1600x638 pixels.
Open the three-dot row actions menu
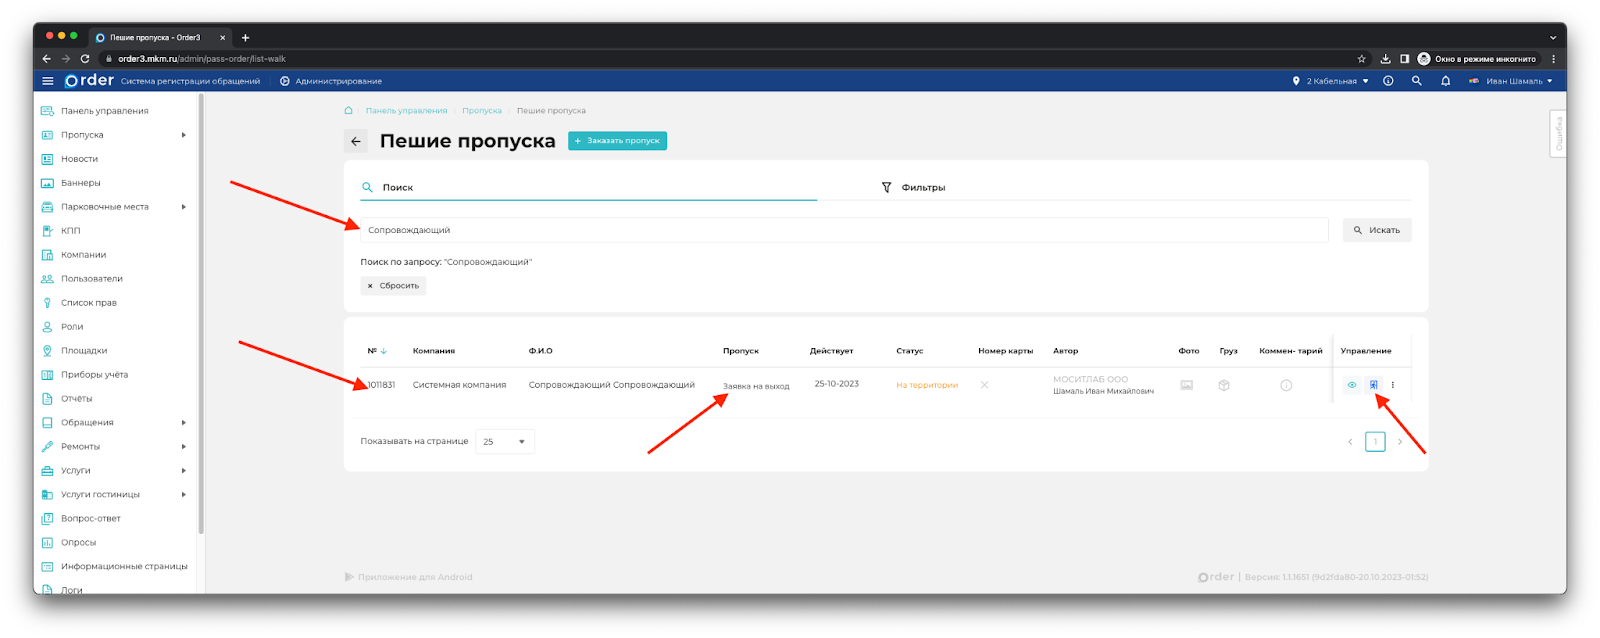(1393, 385)
